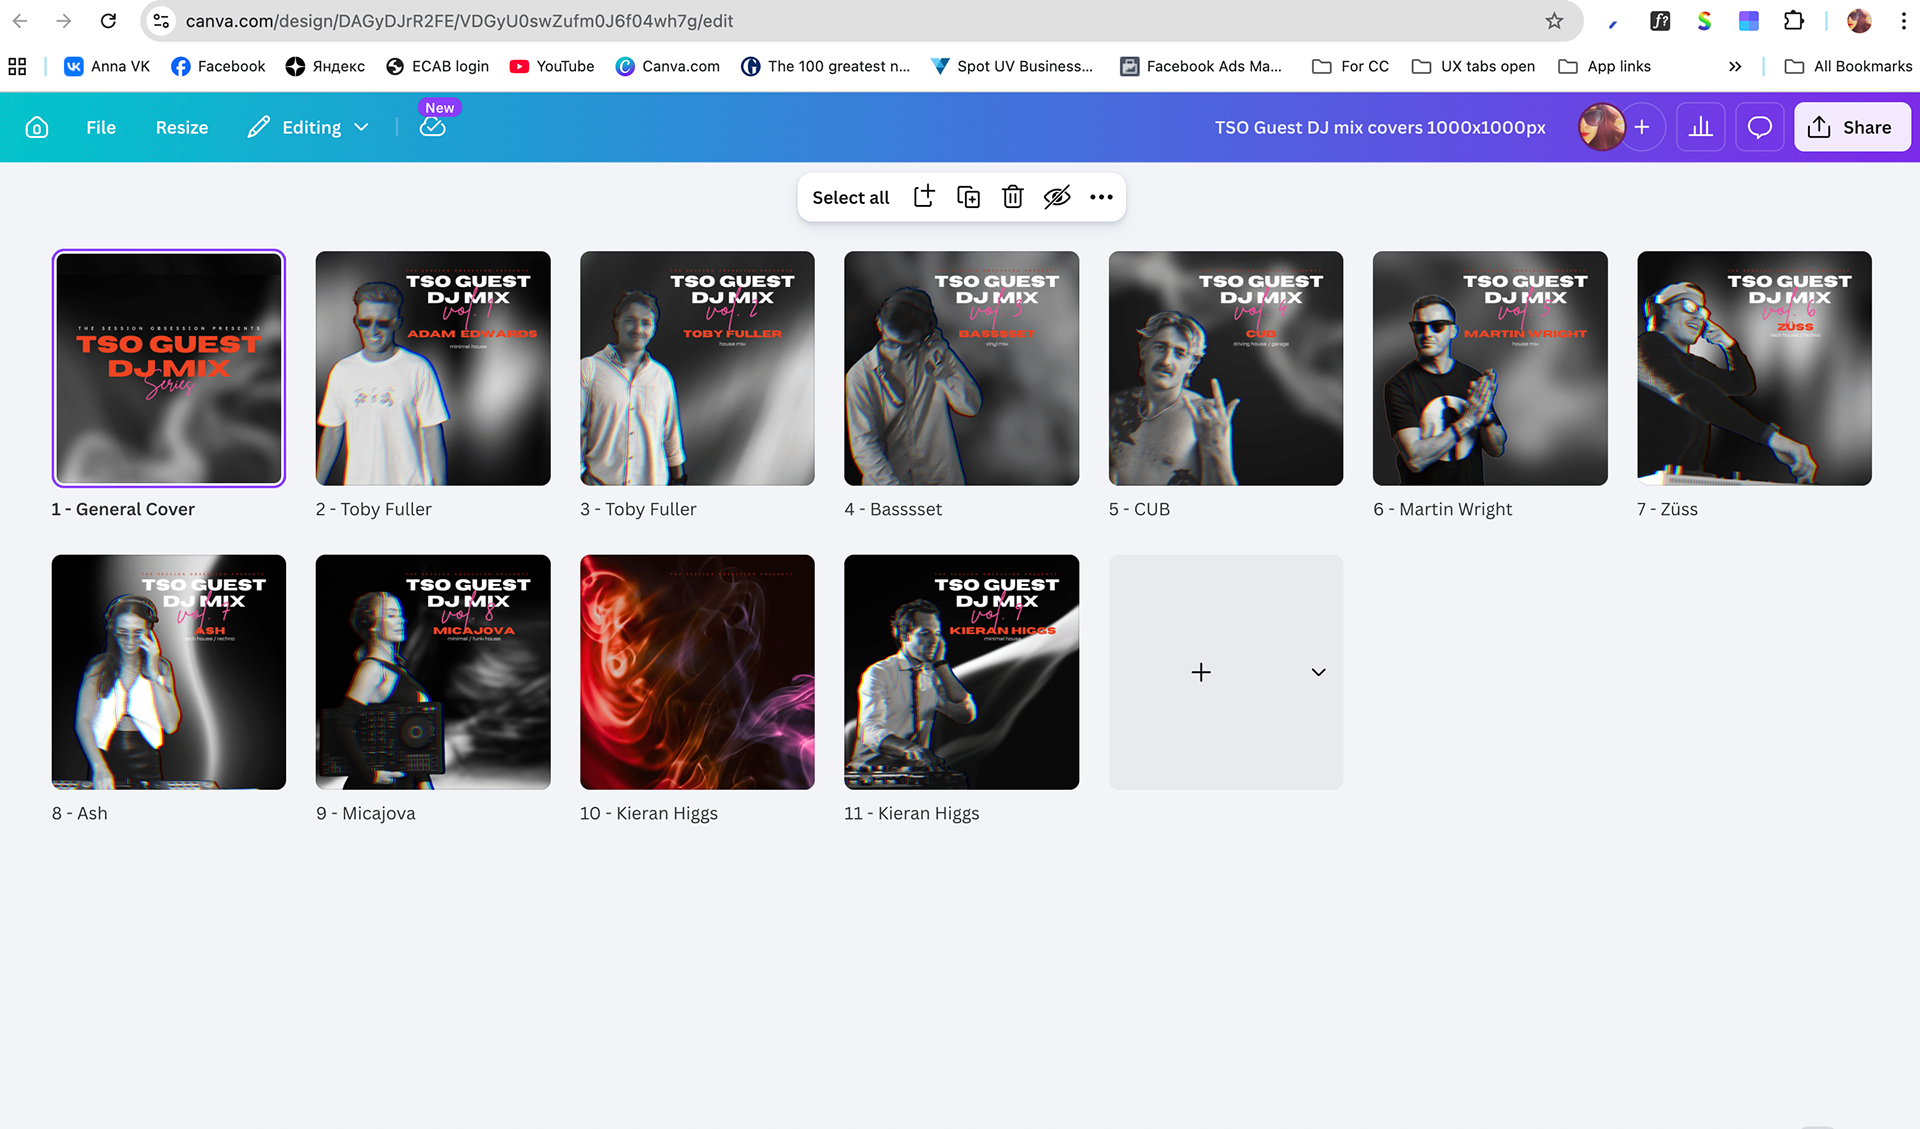The image size is (1920, 1129).
Task: Open the three-dots more options menu
Action: click(x=1101, y=197)
